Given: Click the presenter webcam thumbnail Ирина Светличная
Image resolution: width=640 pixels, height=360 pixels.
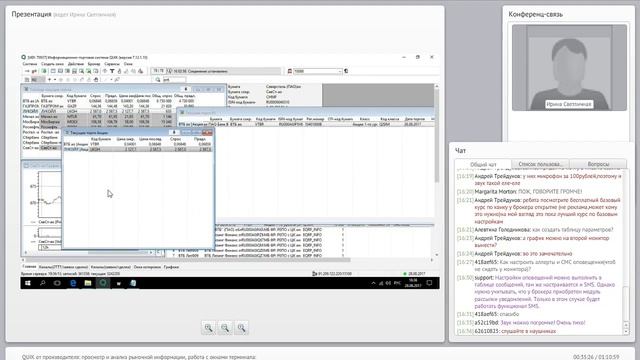Looking at the screenshot, I should tap(569, 67).
